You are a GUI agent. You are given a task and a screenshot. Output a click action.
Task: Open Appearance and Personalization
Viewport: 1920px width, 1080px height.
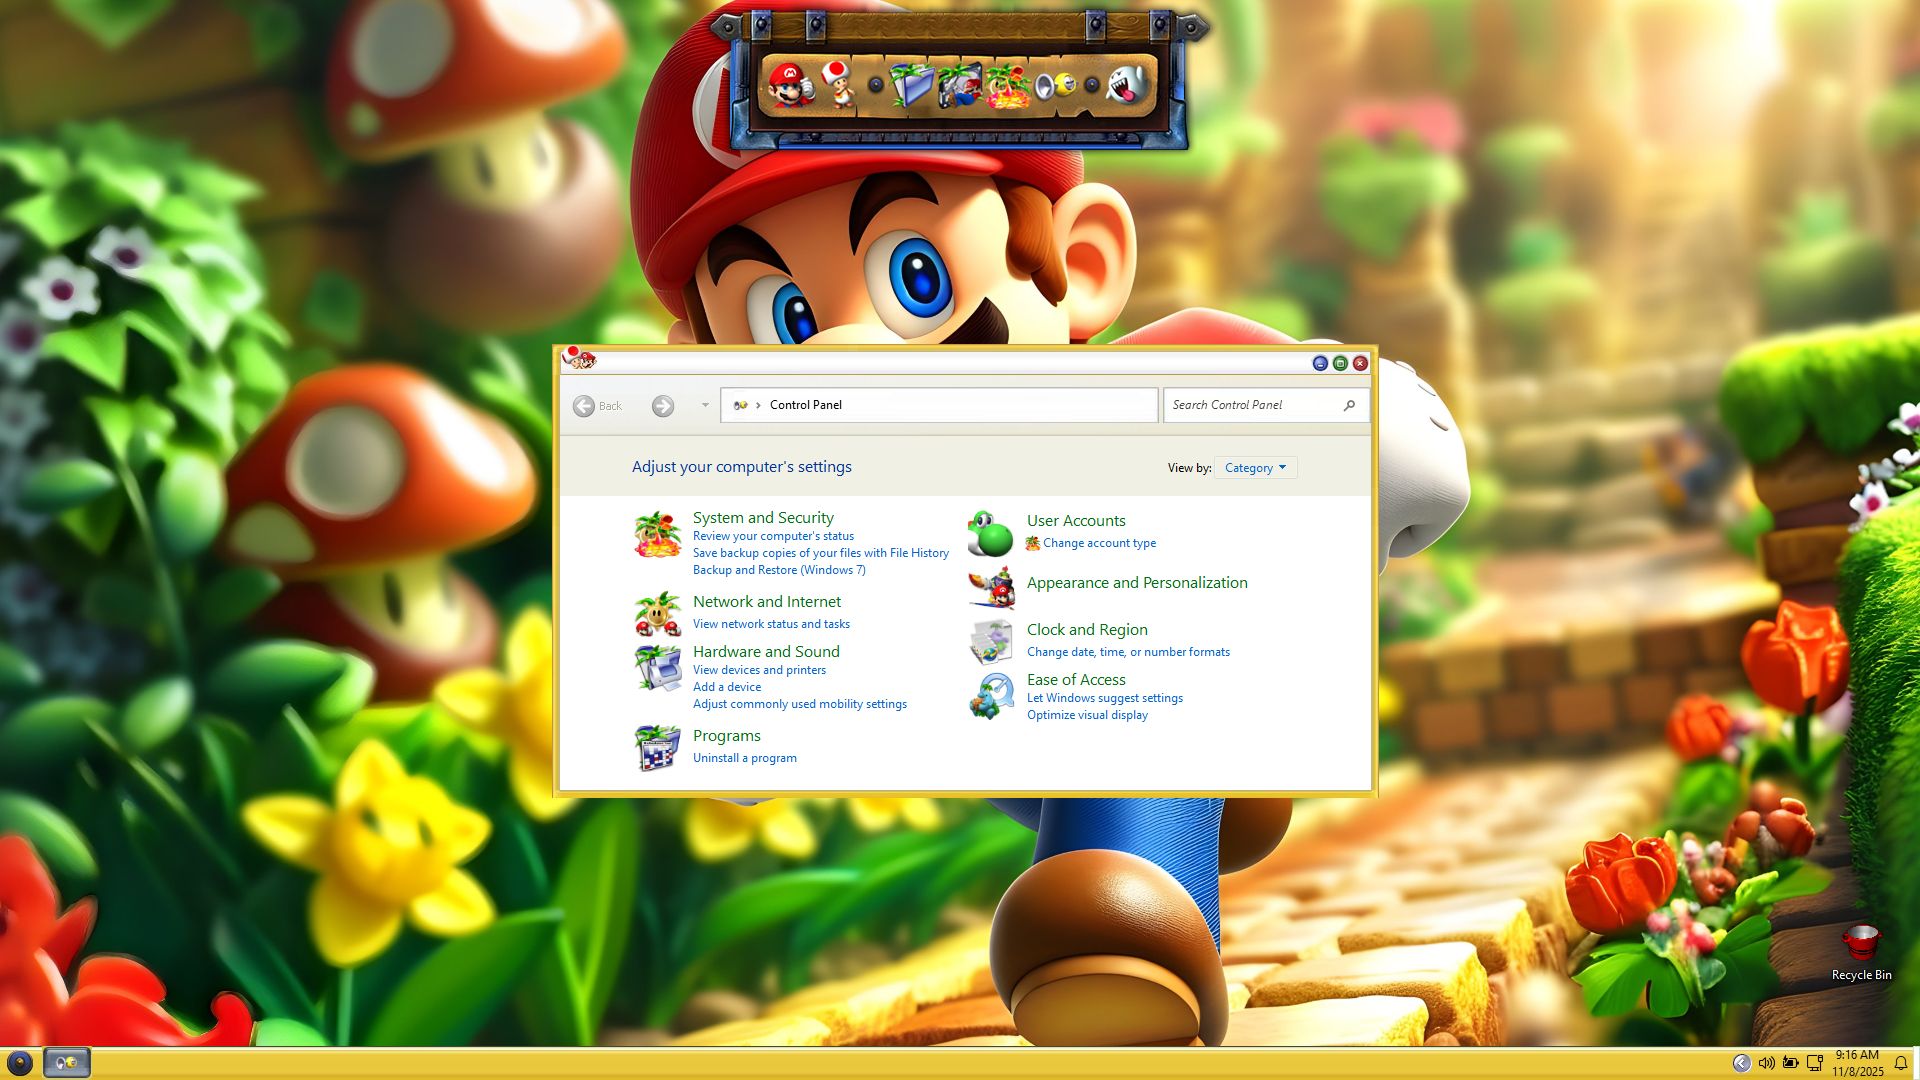1136,583
